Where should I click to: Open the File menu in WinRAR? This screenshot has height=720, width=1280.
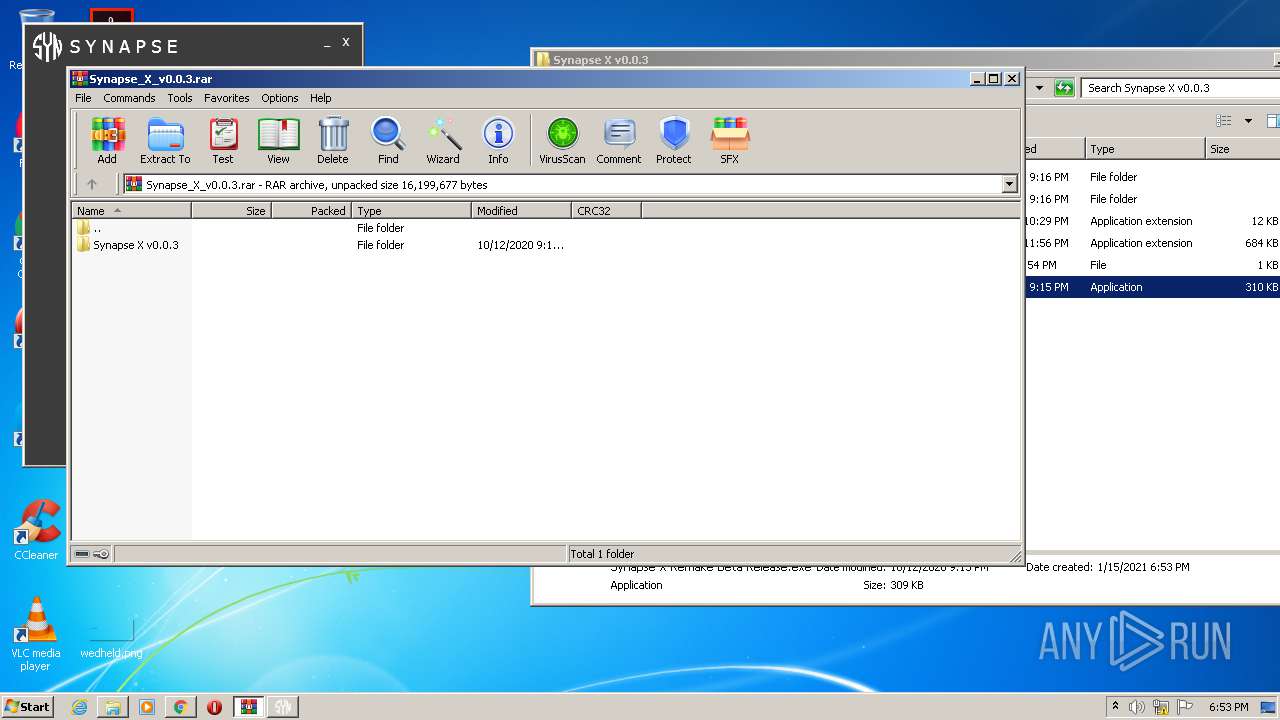pyautogui.click(x=83, y=98)
